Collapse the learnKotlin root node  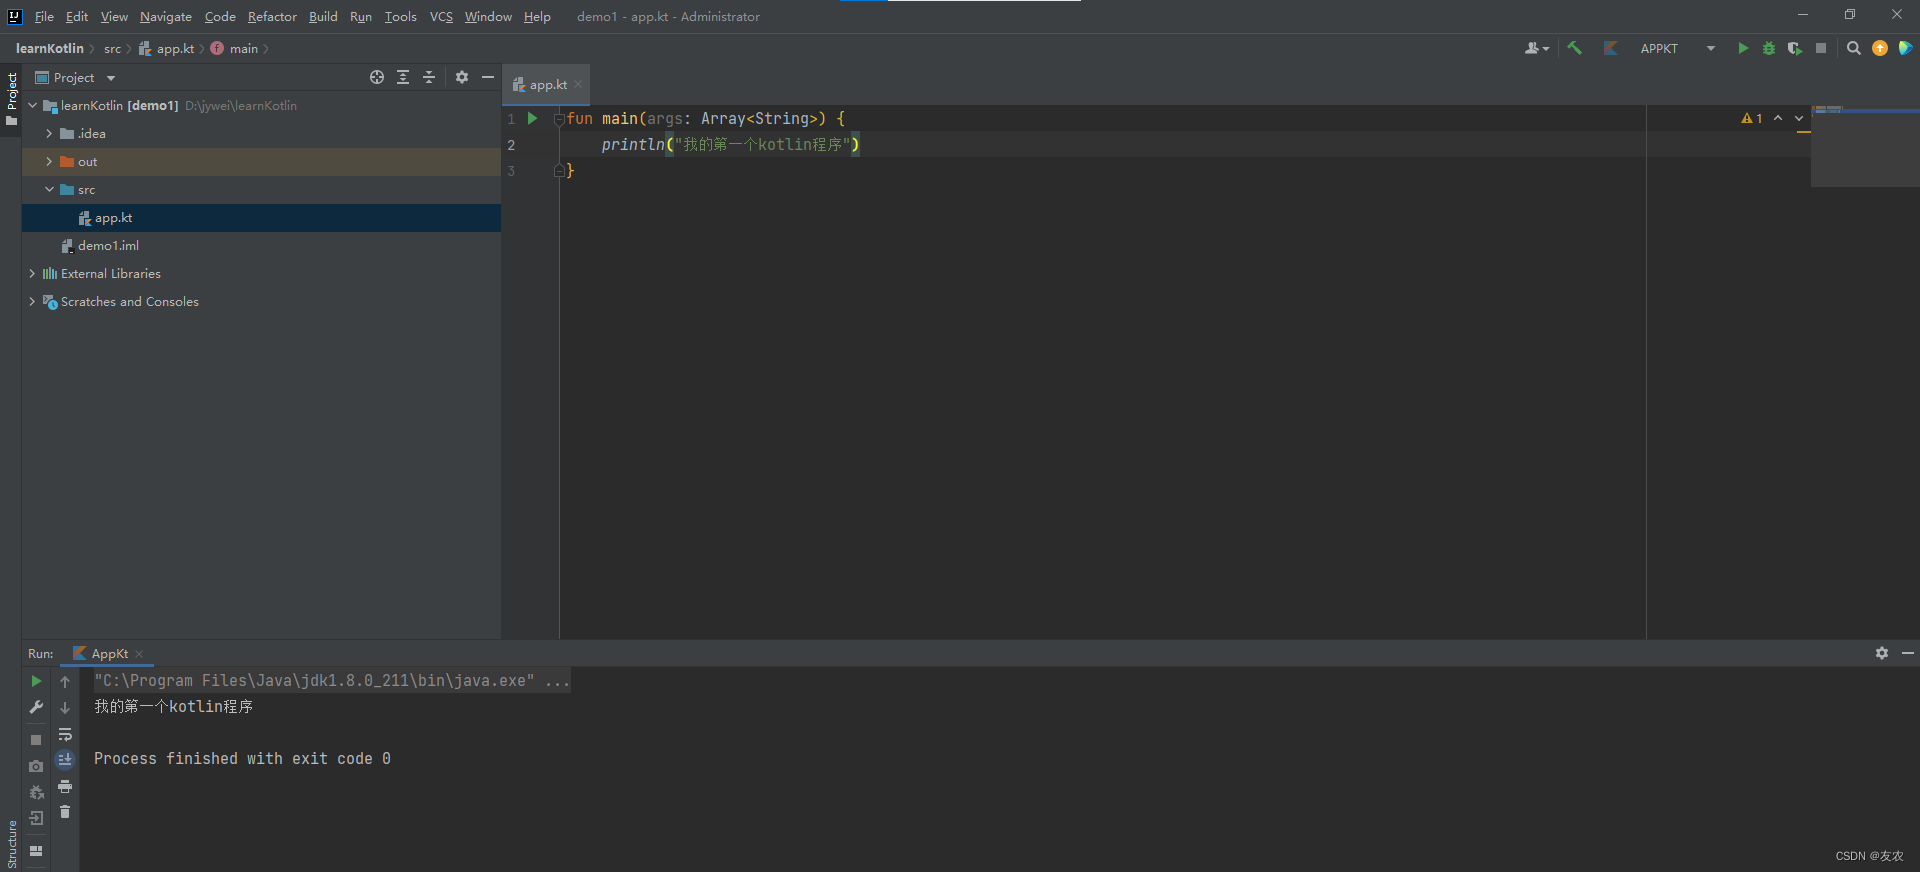click(x=32, y=105)
